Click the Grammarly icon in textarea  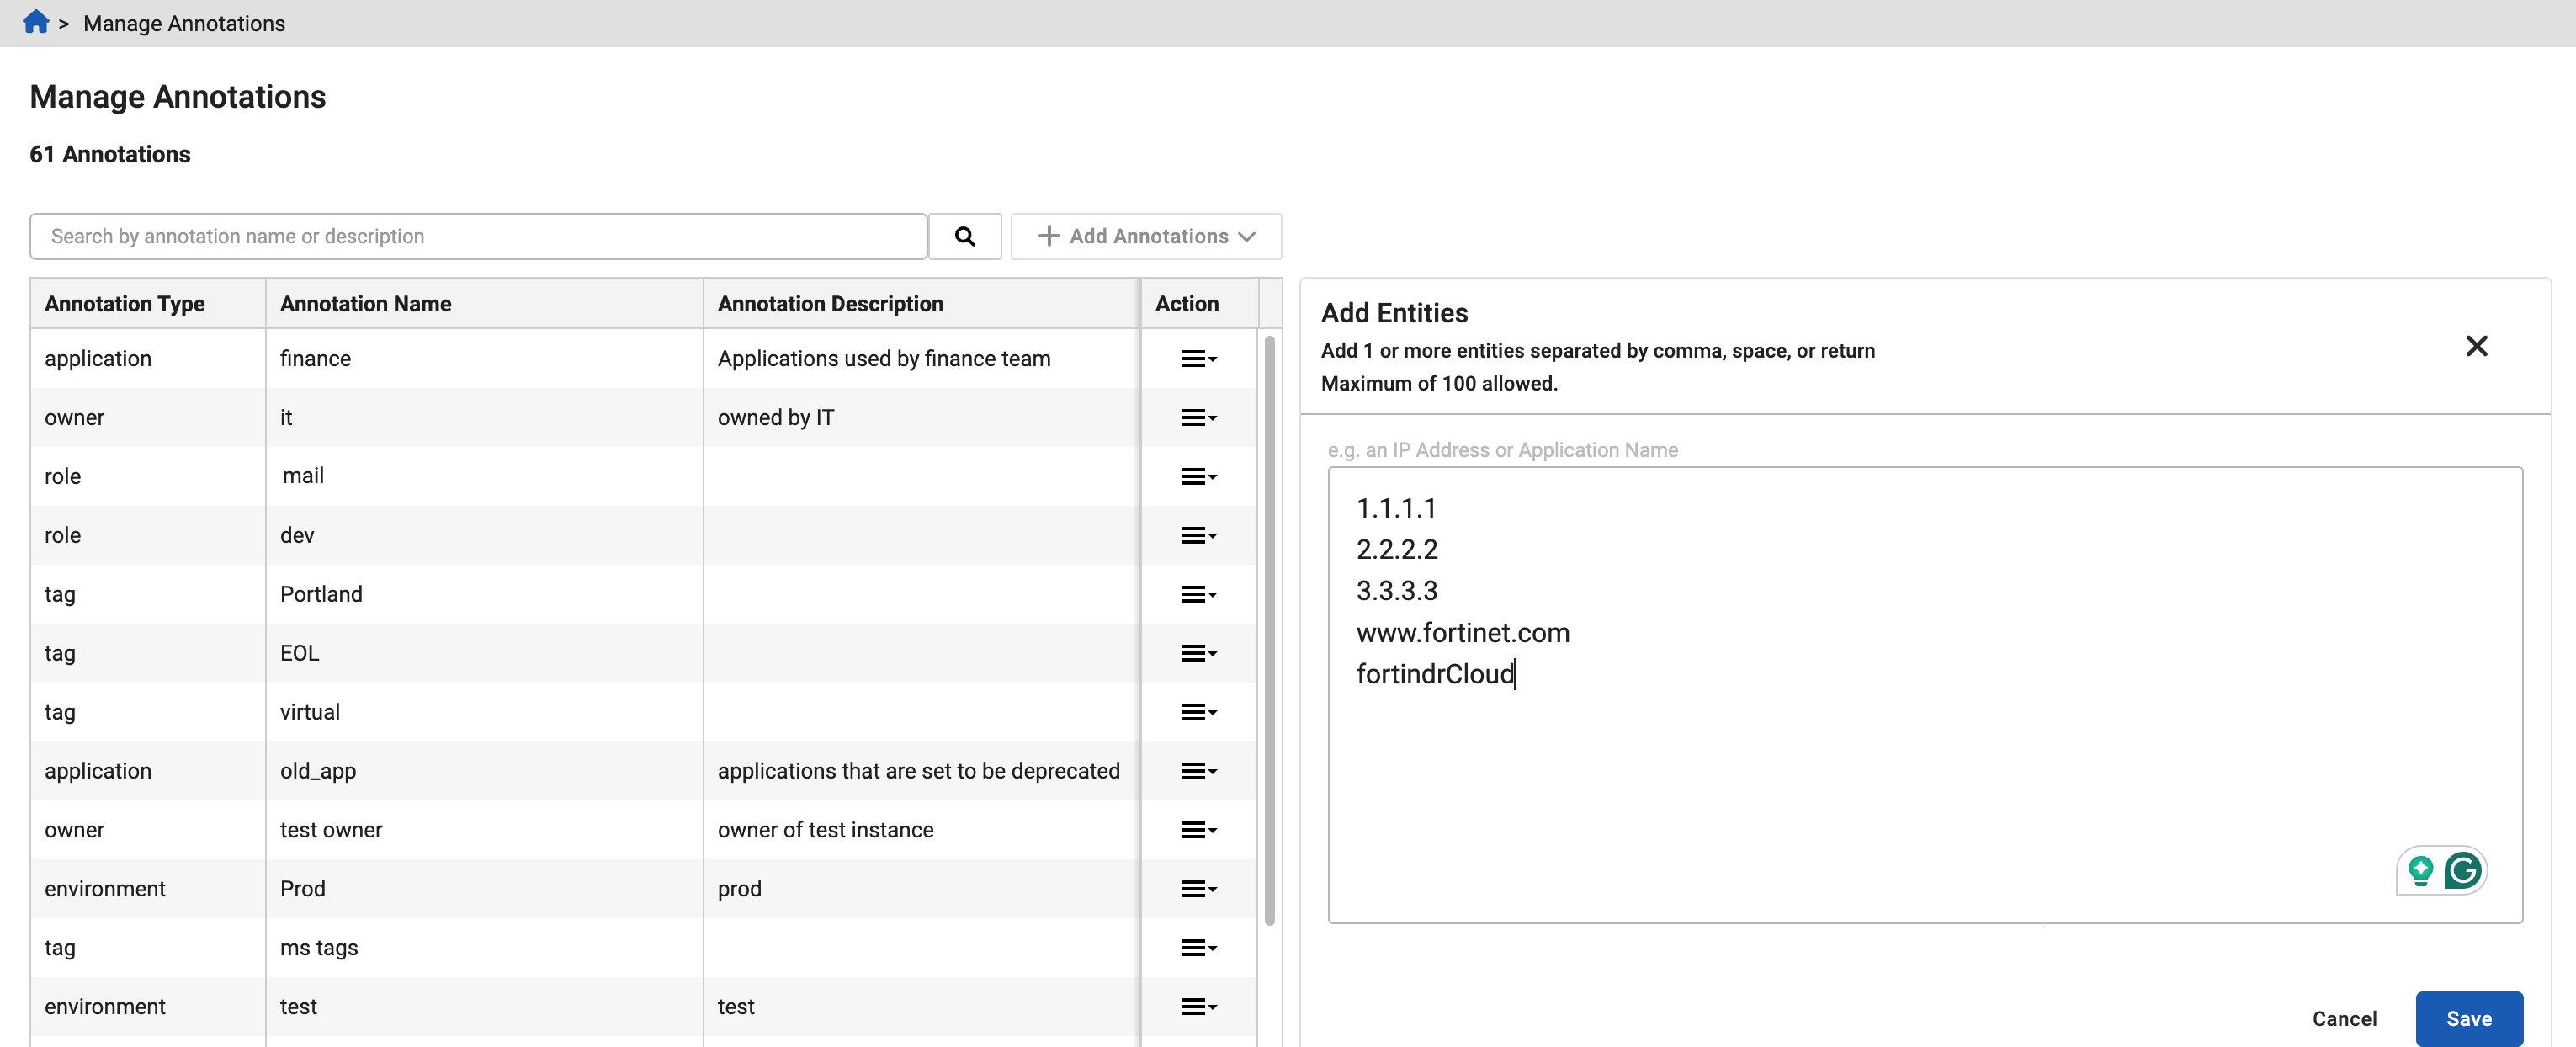[2462, 870]
